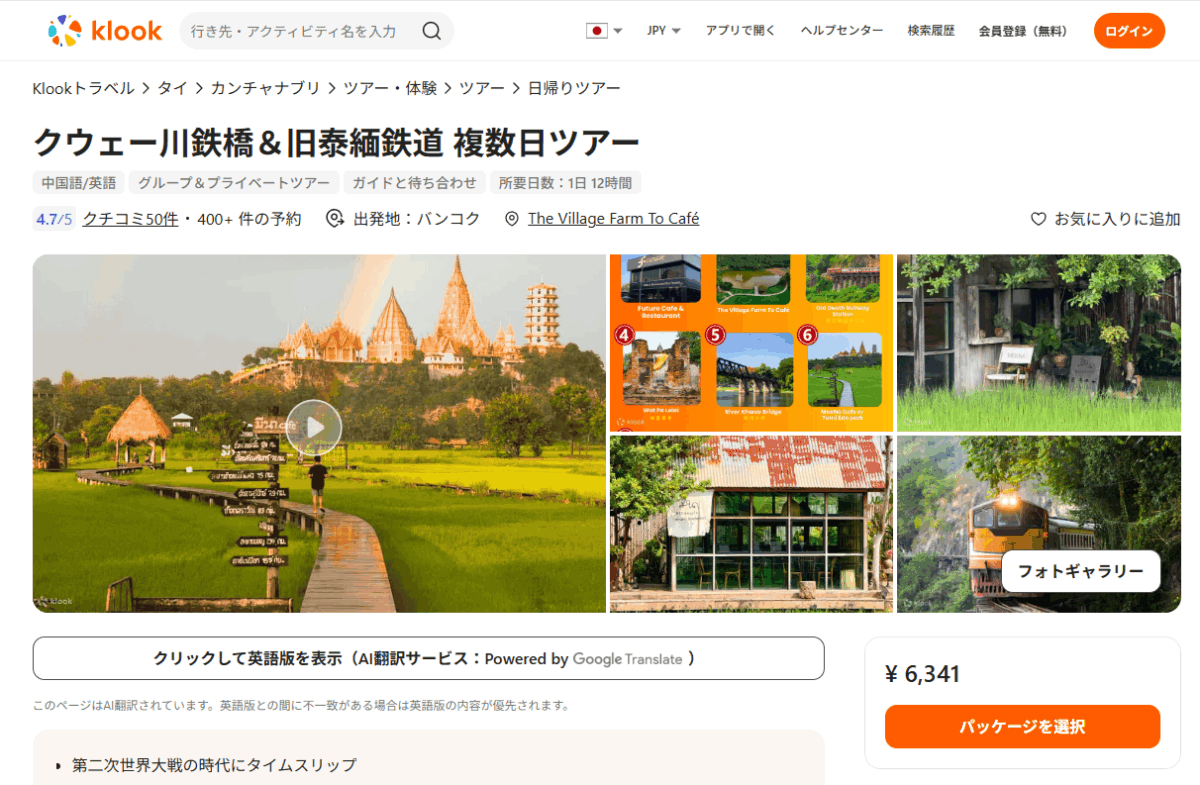Click the search input field

coord(295,31)
